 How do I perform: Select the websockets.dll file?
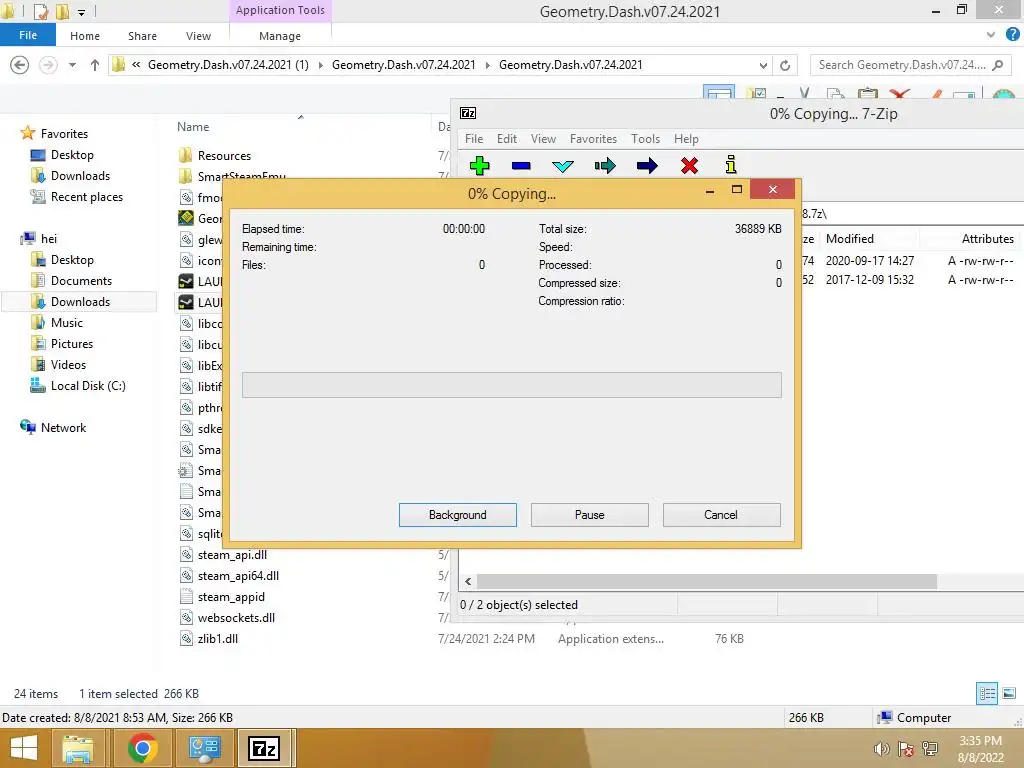click(236, 618)
